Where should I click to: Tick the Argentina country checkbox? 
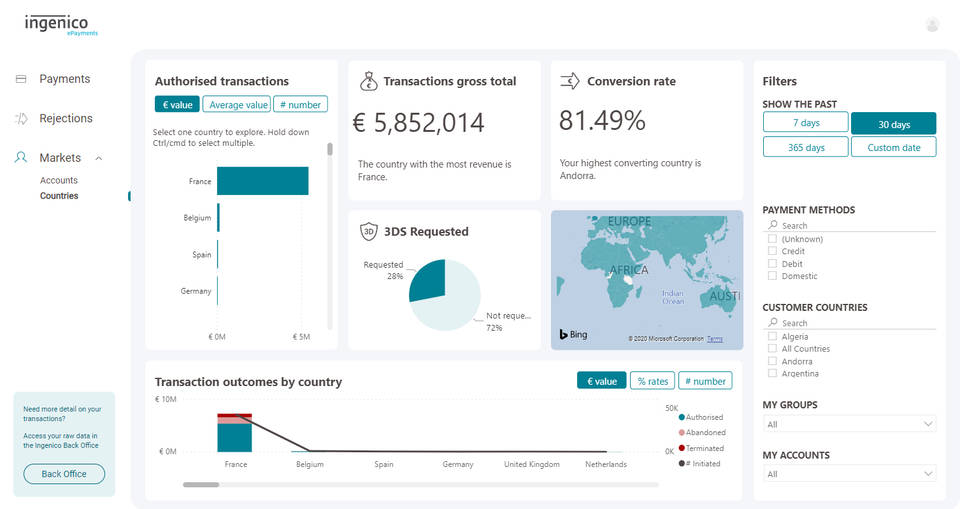coord(772,373)
